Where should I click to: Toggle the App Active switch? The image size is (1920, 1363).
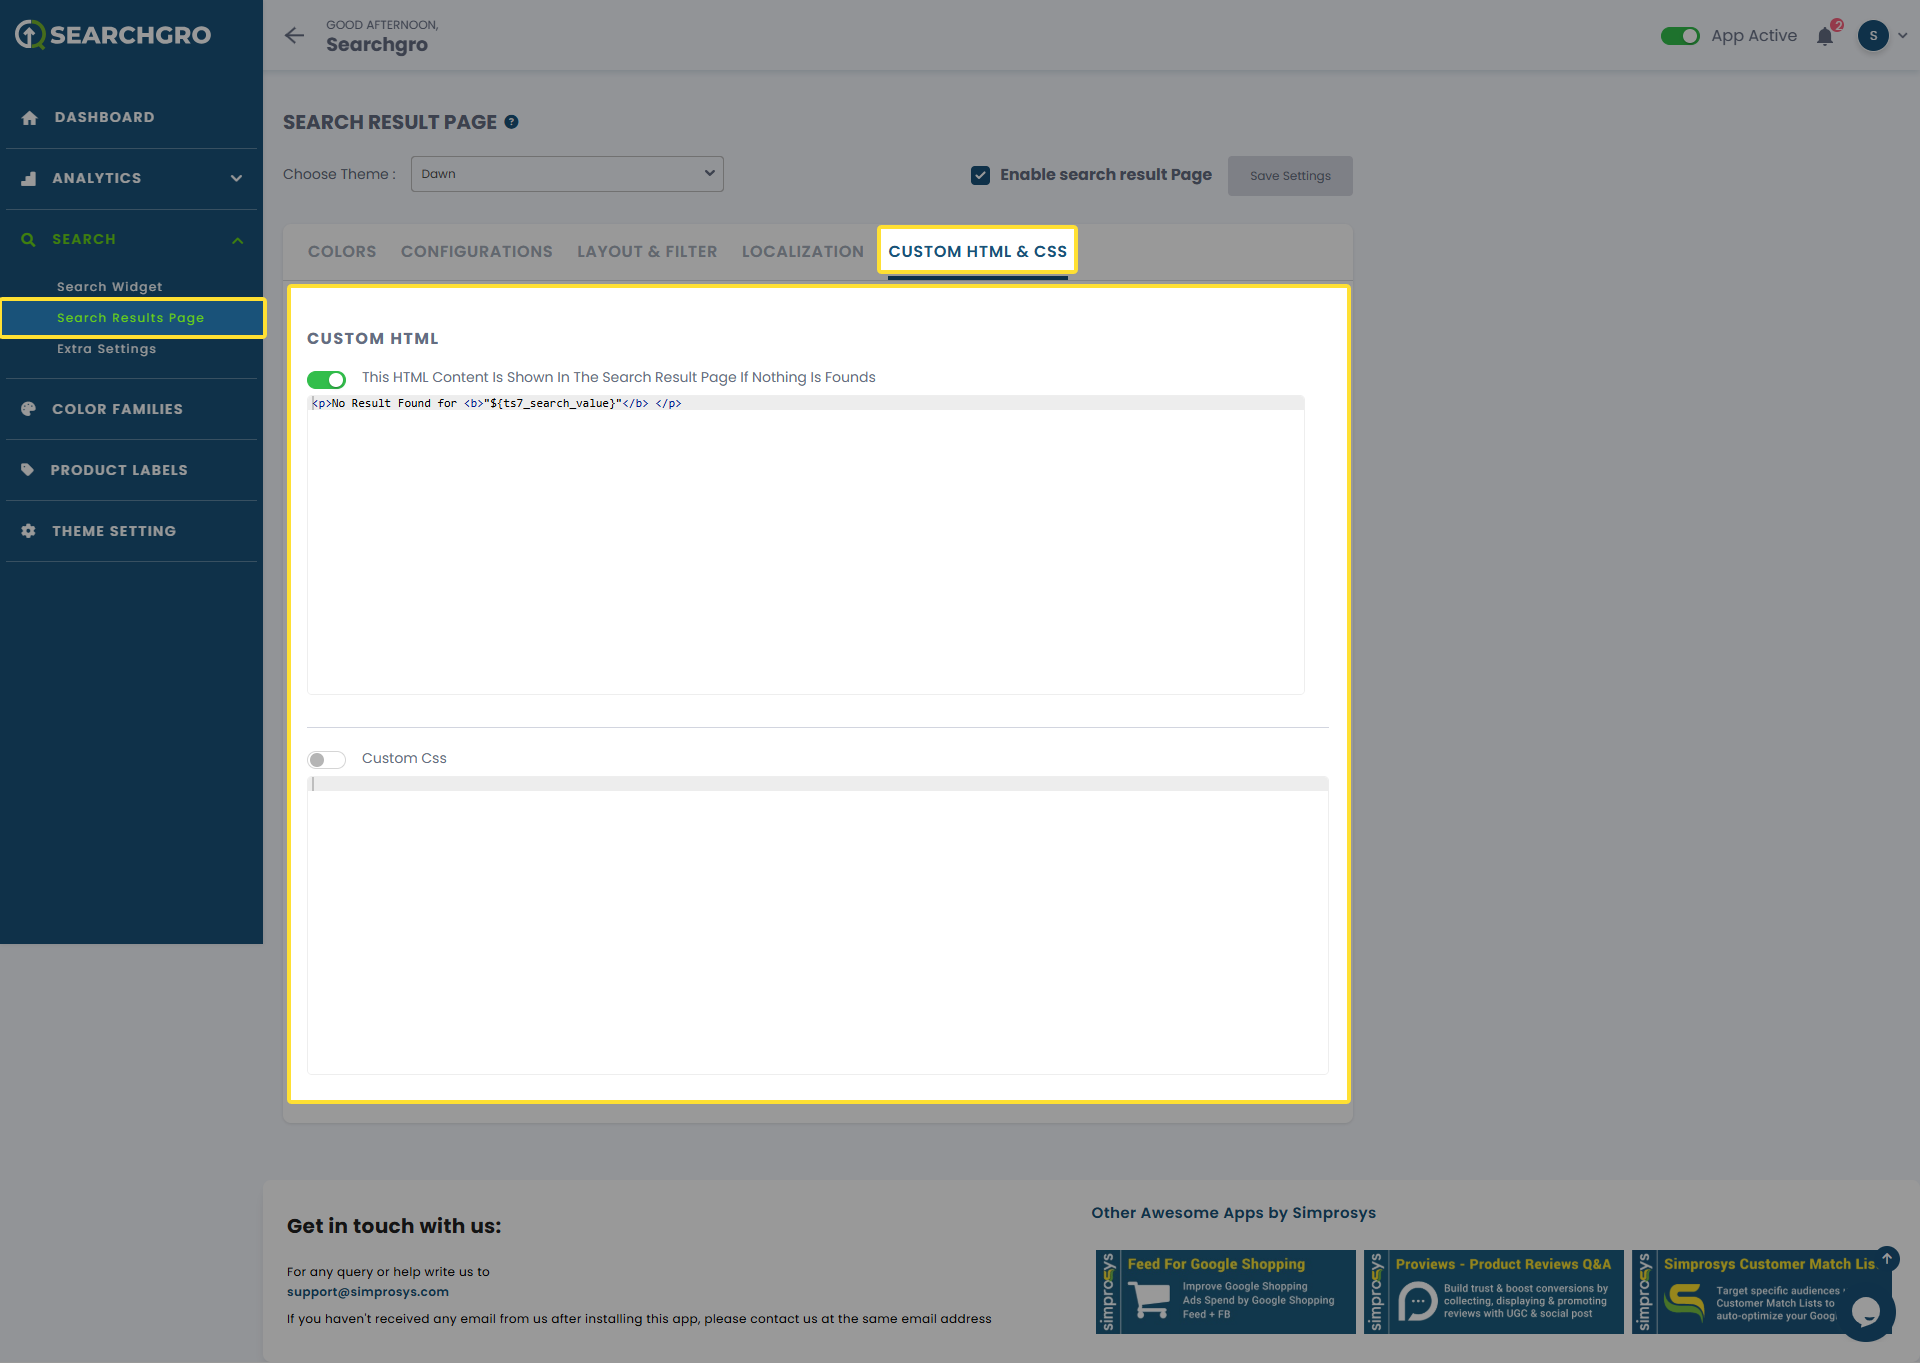click(1680, 36)
